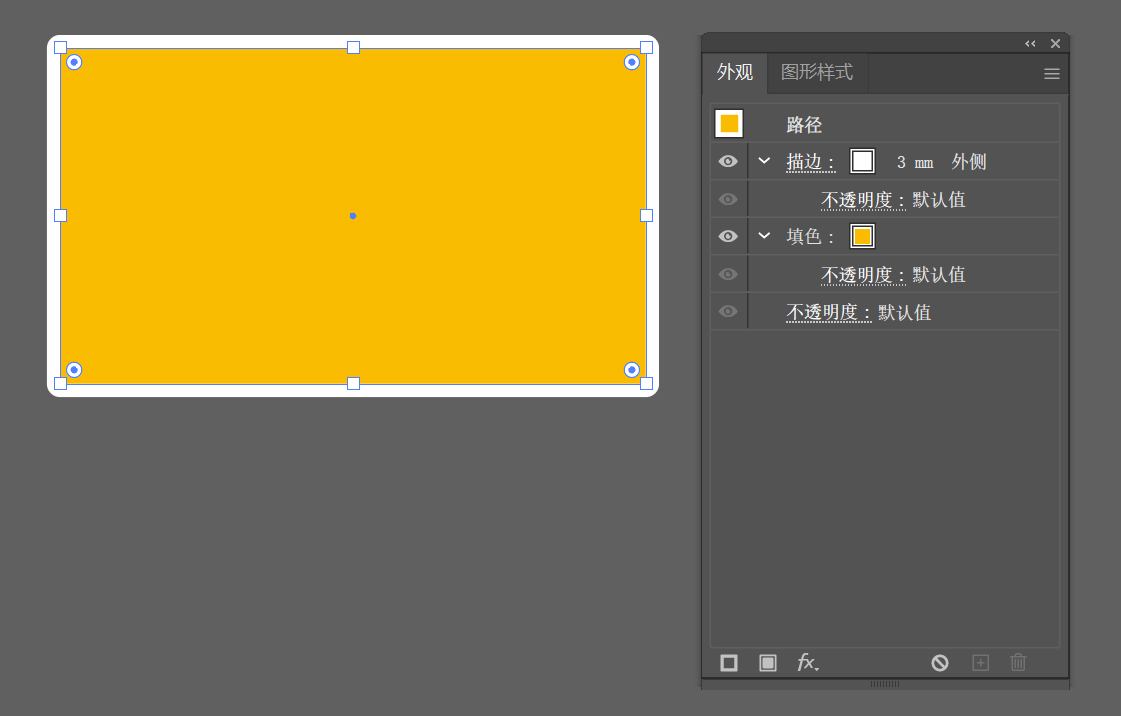This screenshot has height=716, width=1121.
Task: Click the Clear Appearance icon
Action: tap(939, 663)
